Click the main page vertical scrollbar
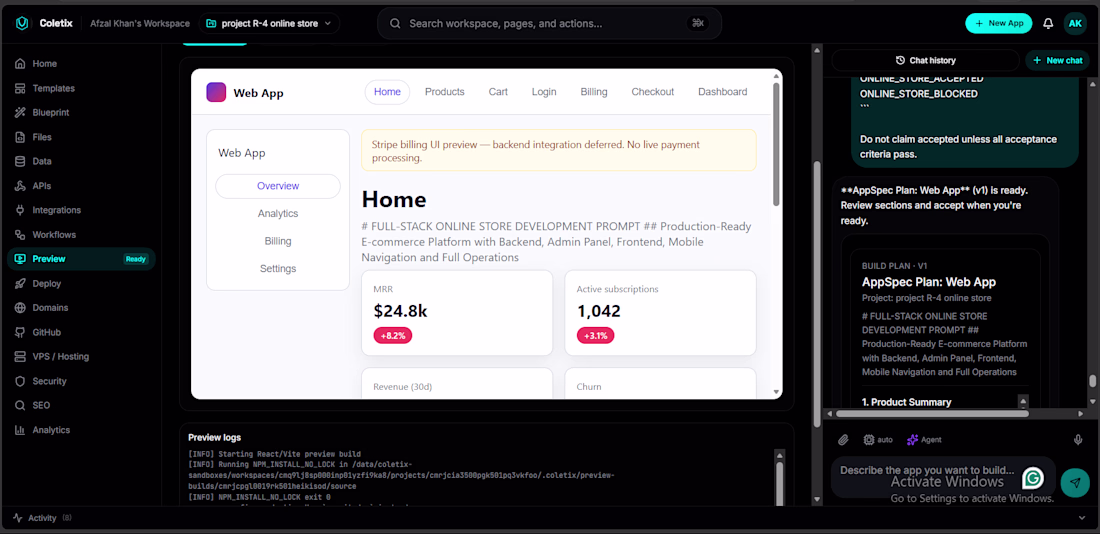 point(817,293)
